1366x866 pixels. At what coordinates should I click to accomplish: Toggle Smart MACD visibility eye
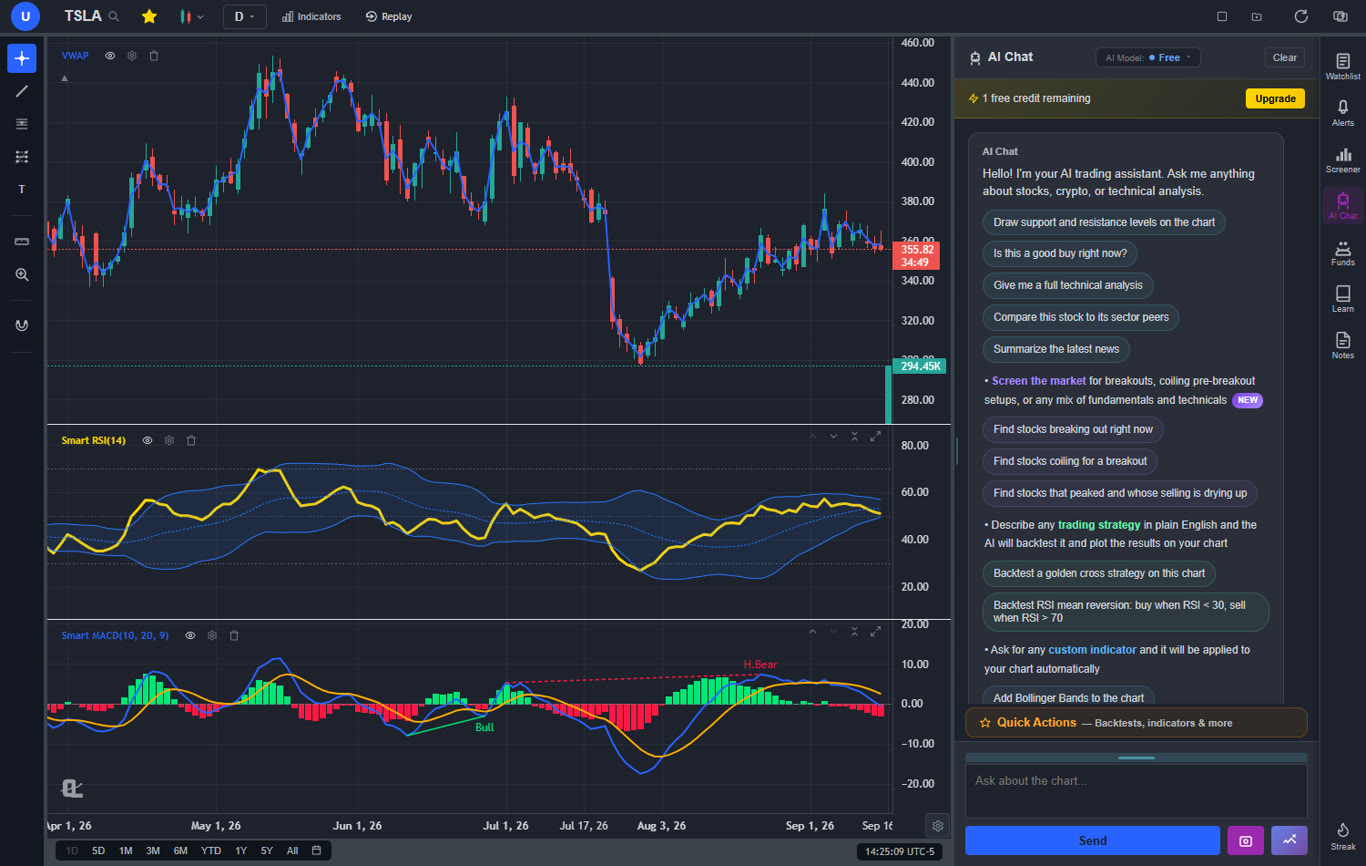[190, 635]
